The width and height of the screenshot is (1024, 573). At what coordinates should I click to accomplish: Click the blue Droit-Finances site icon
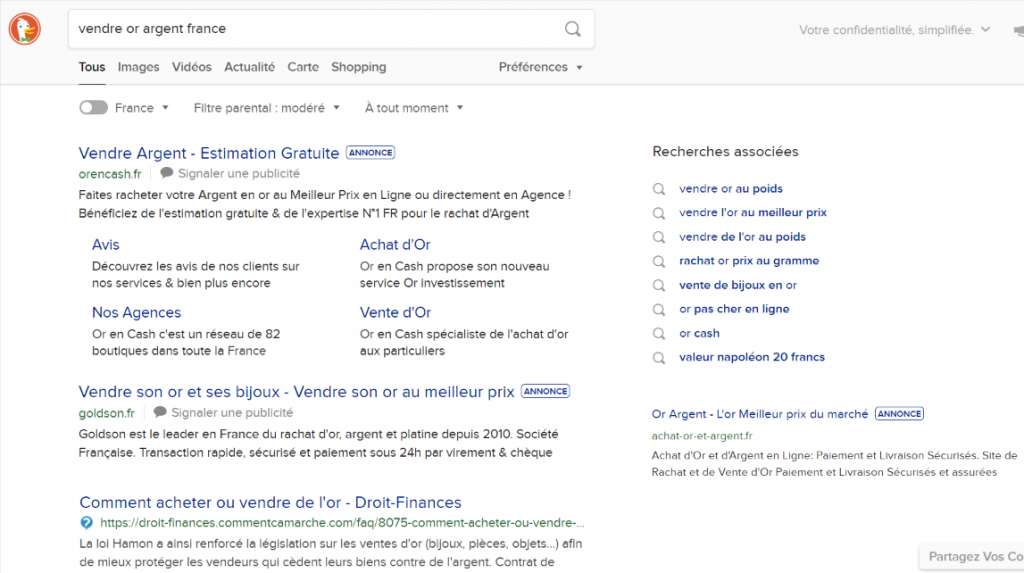(86, 522)
